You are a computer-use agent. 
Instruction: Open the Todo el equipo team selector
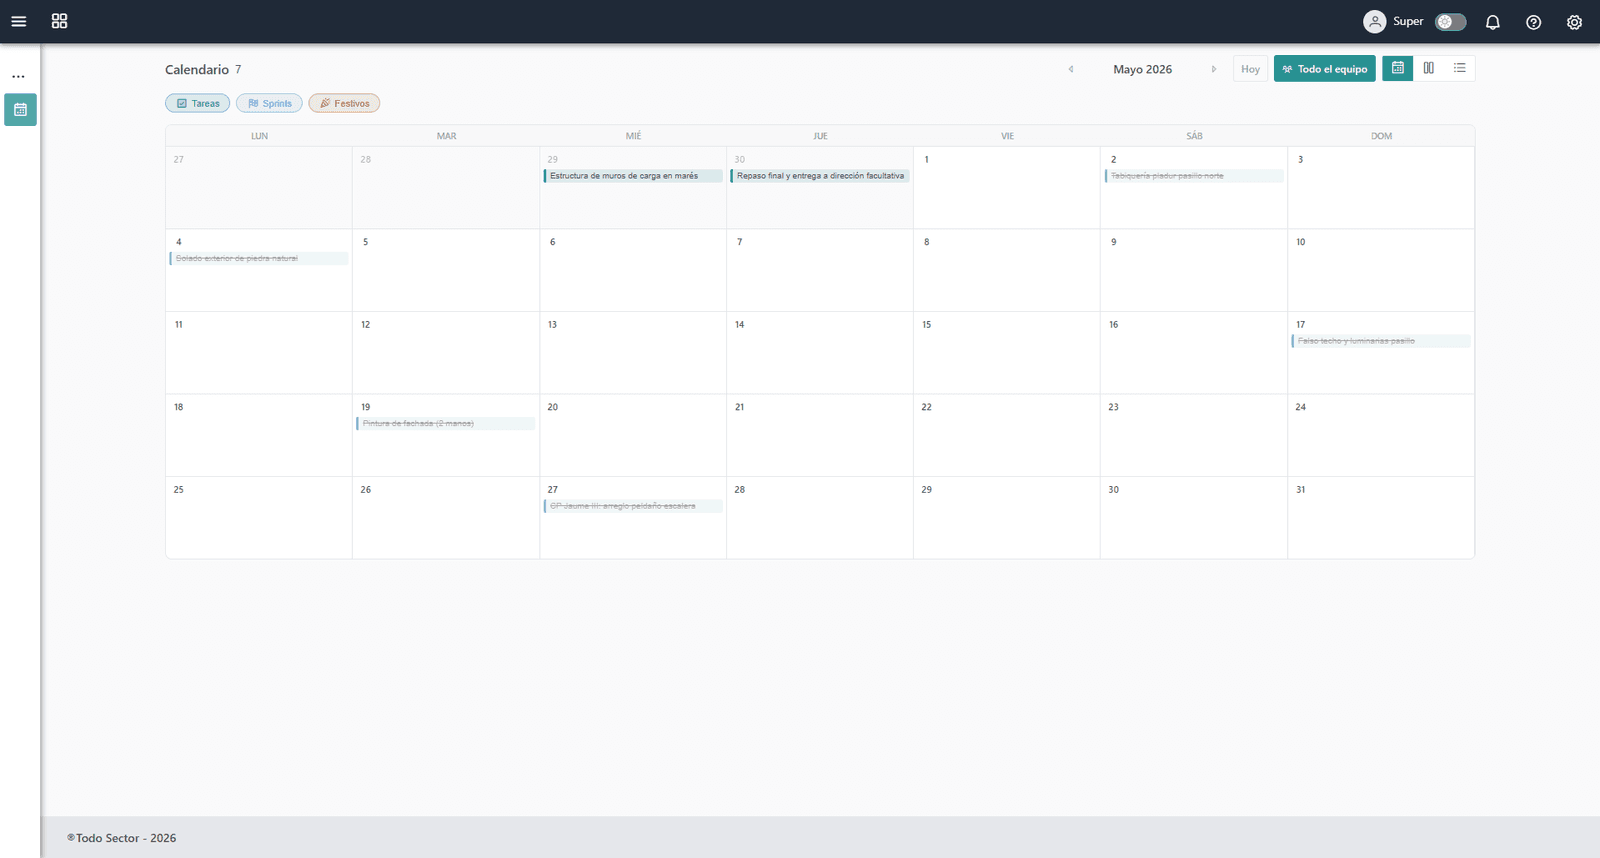[1324, 69]
